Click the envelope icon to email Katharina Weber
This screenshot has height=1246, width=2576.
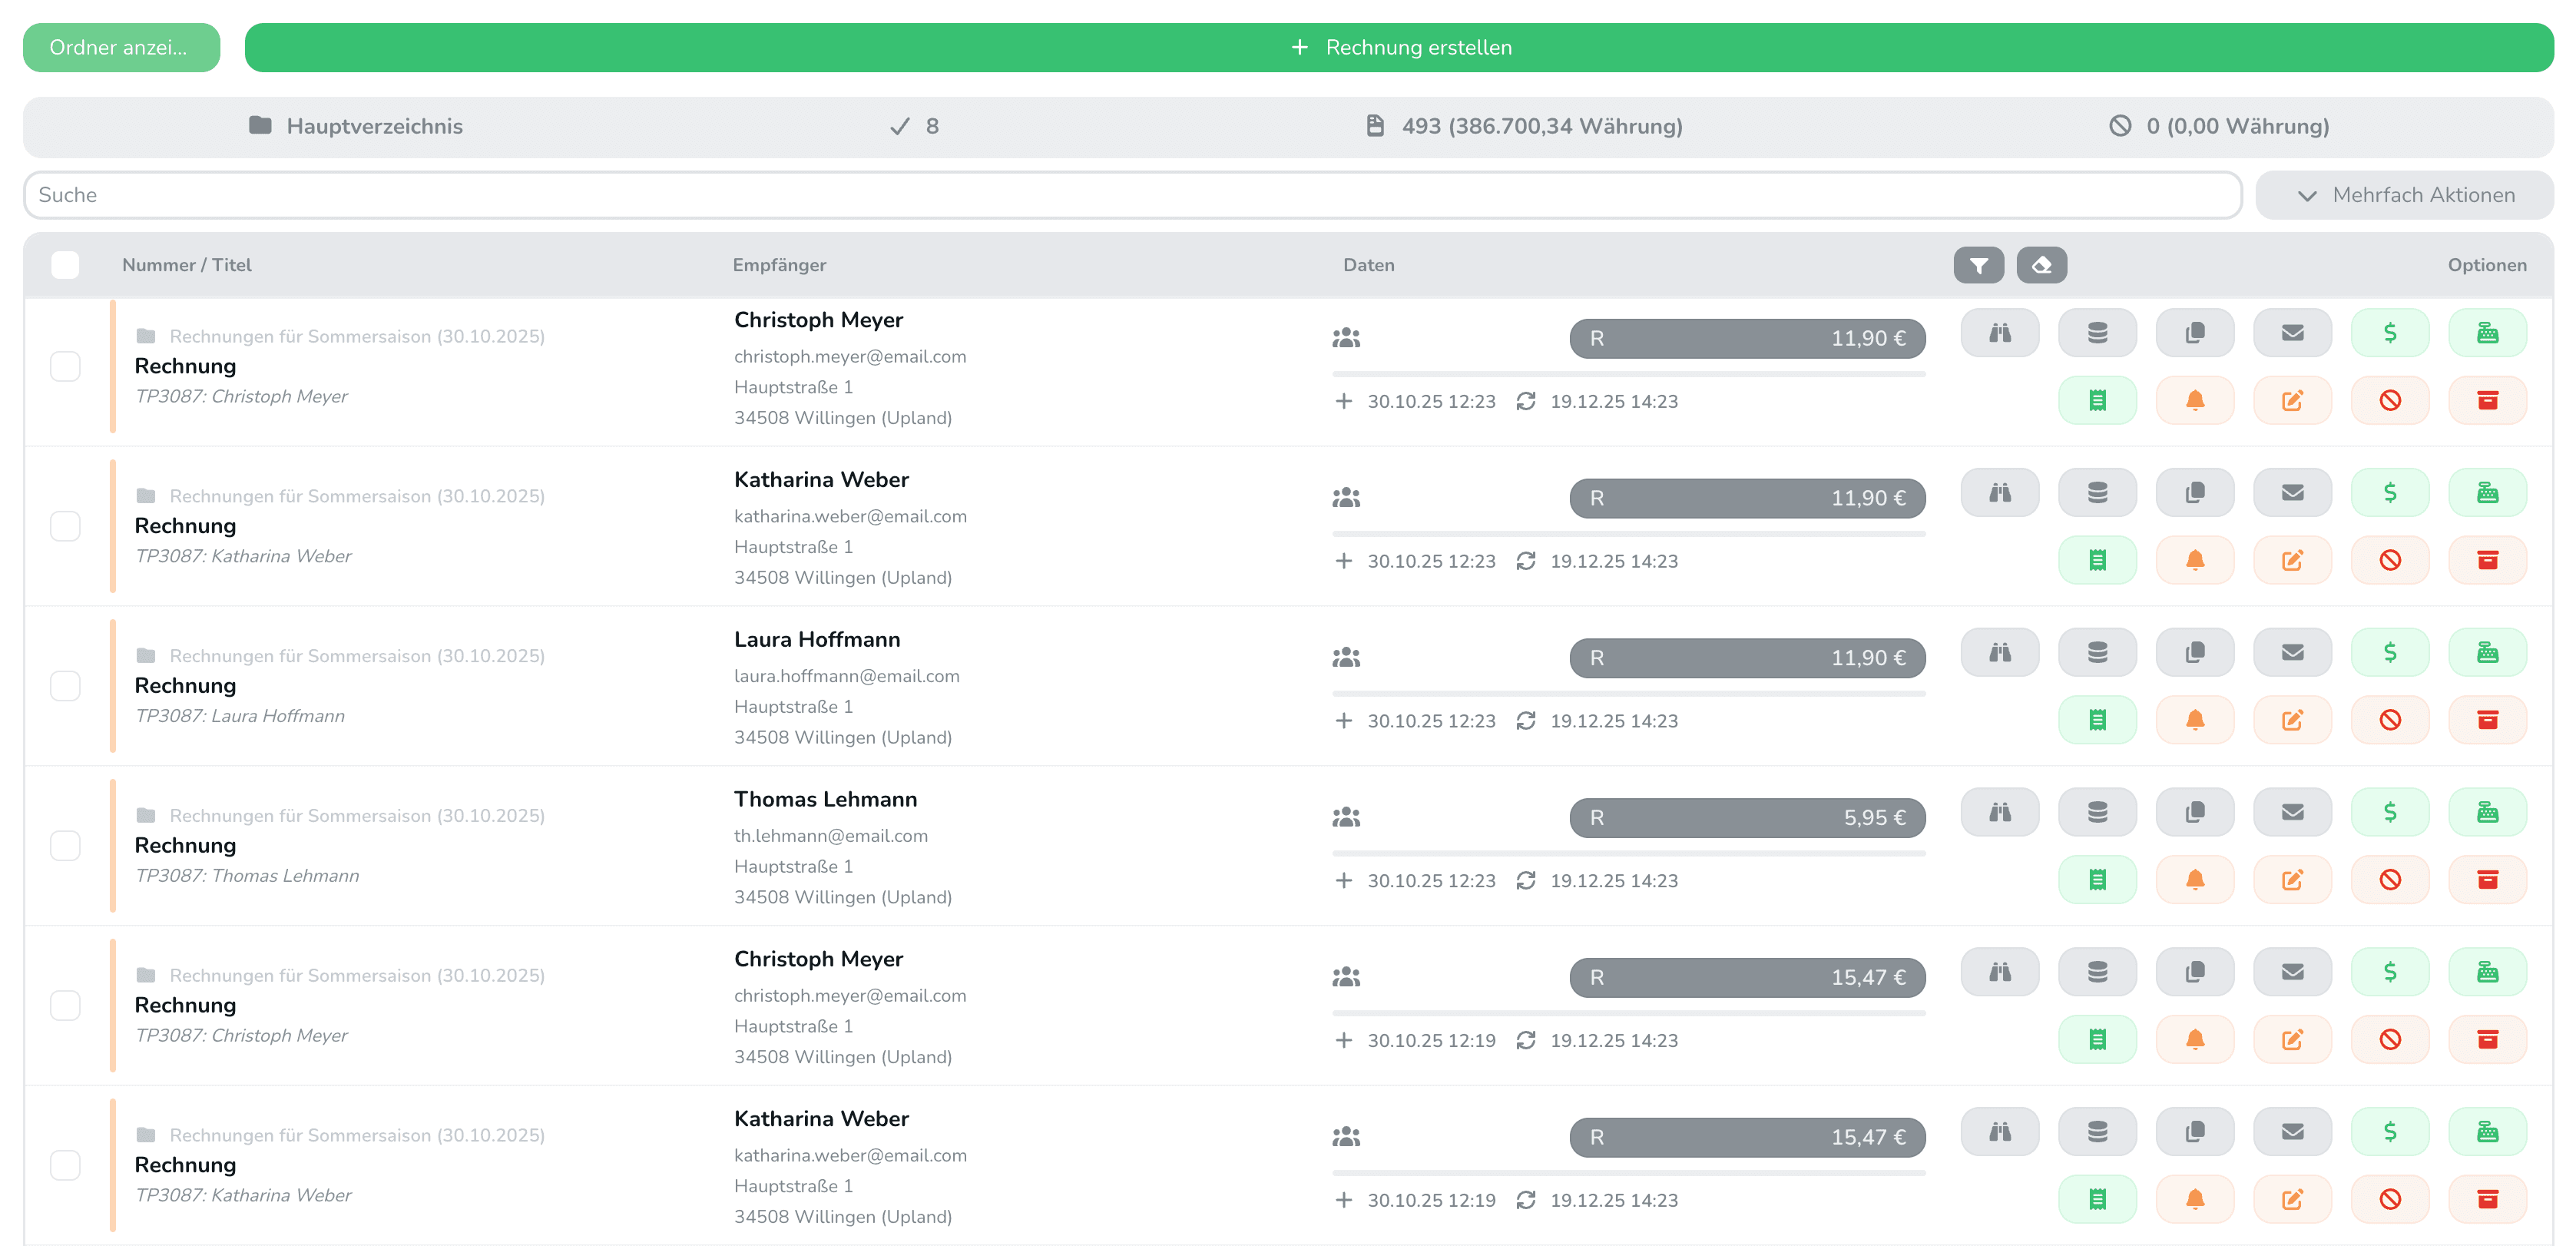click(2292, 492)
